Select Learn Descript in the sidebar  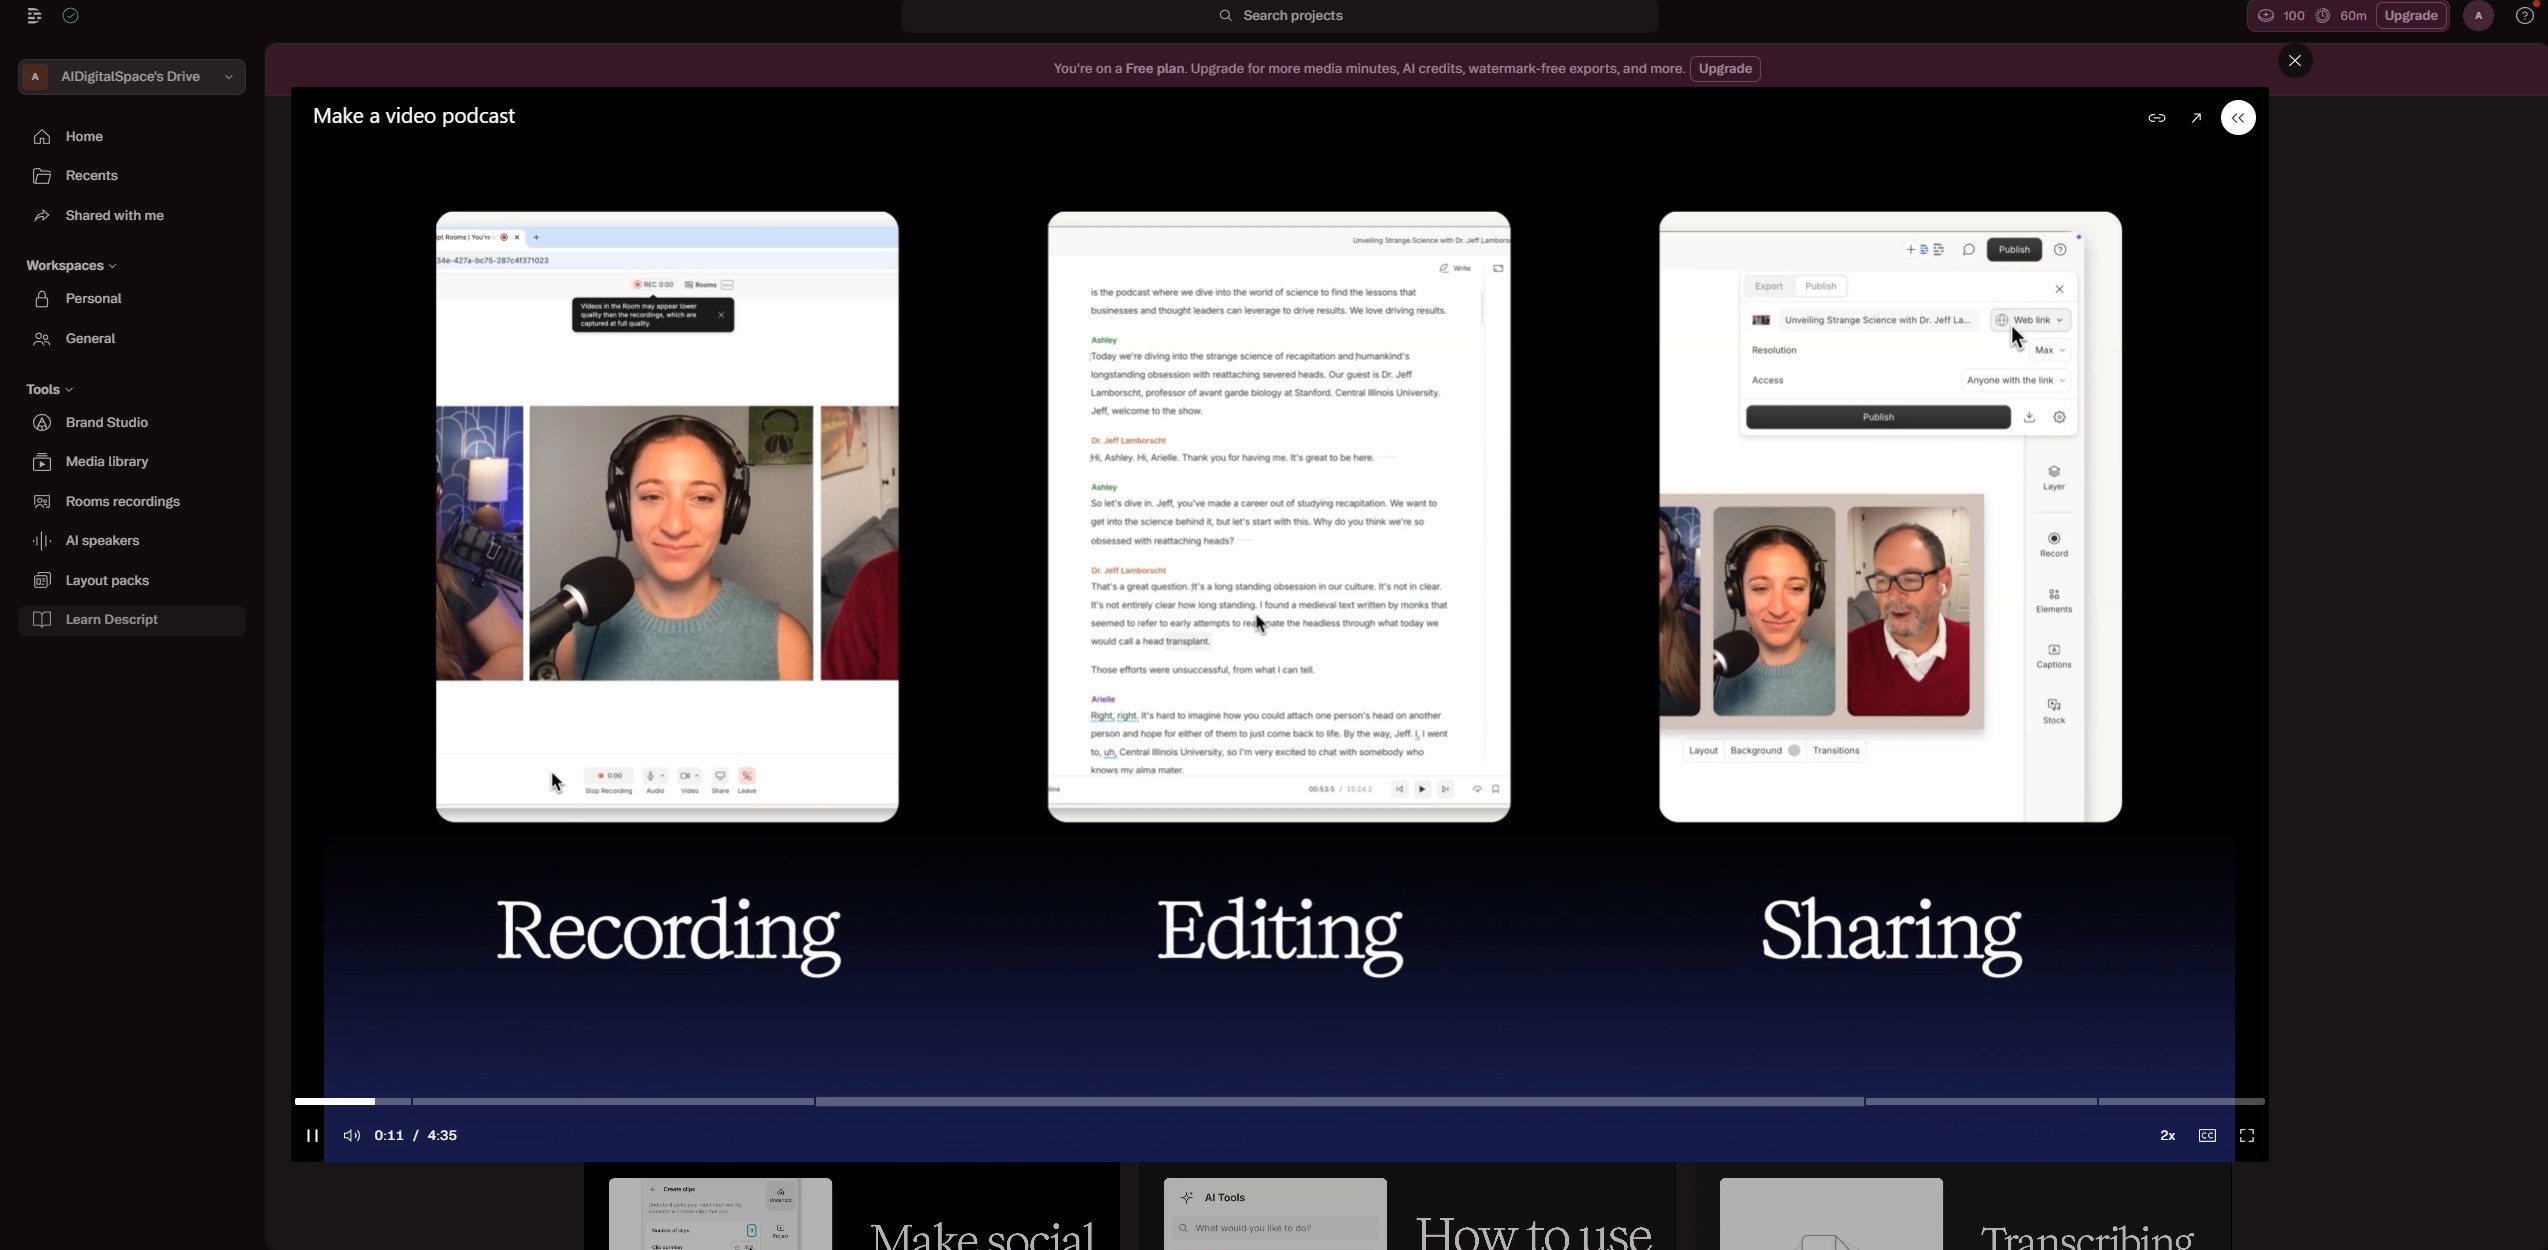point(132,620)
